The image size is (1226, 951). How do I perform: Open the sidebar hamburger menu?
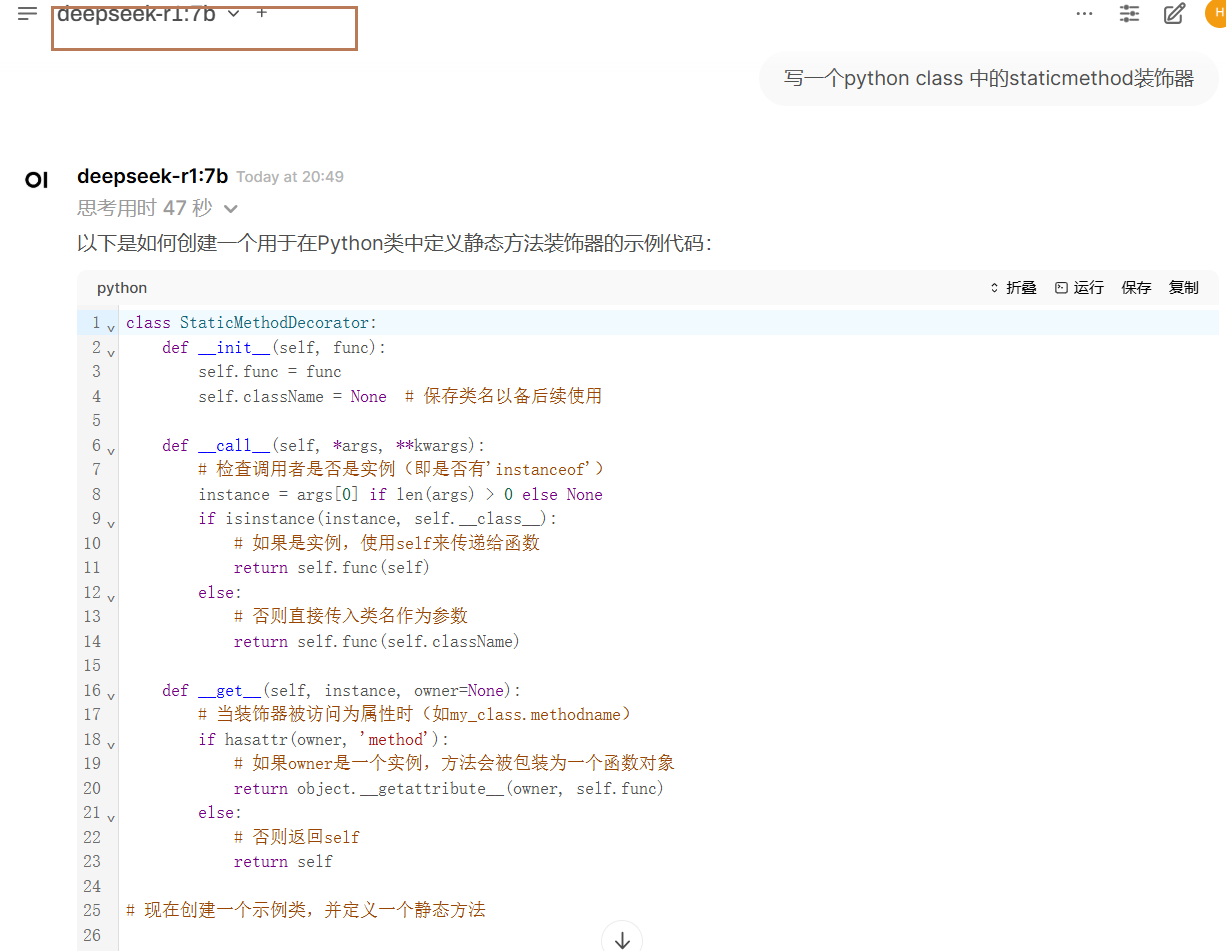tap(27, 14)
